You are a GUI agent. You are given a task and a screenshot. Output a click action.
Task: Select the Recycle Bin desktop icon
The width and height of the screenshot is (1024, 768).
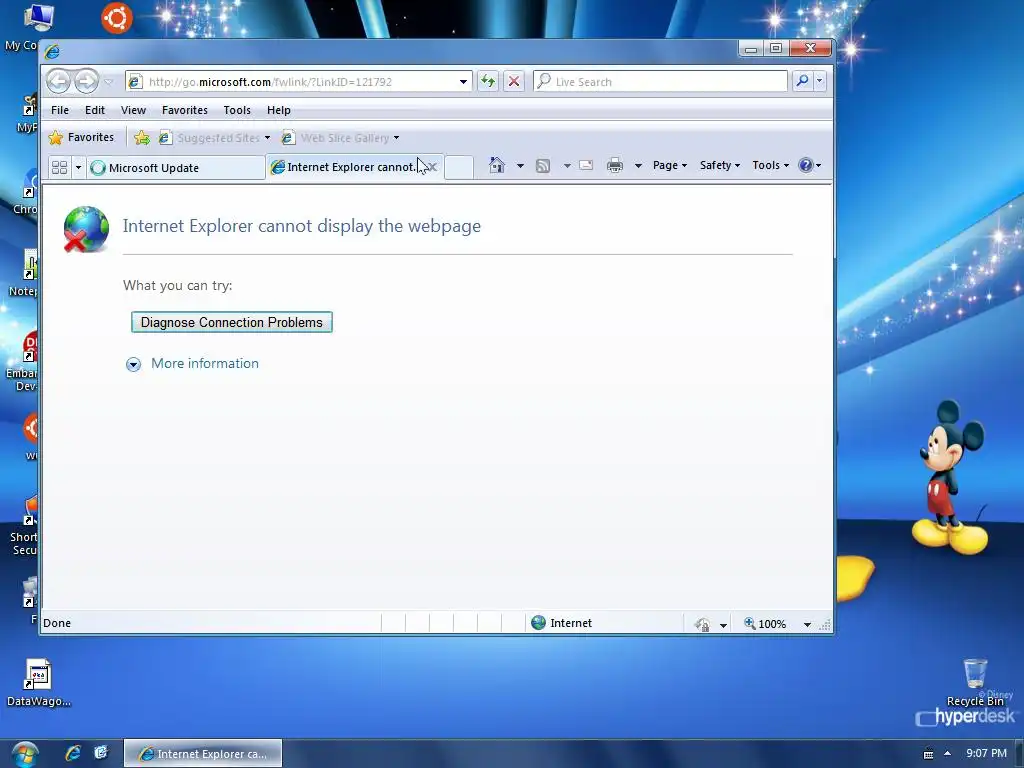(975, 683)
